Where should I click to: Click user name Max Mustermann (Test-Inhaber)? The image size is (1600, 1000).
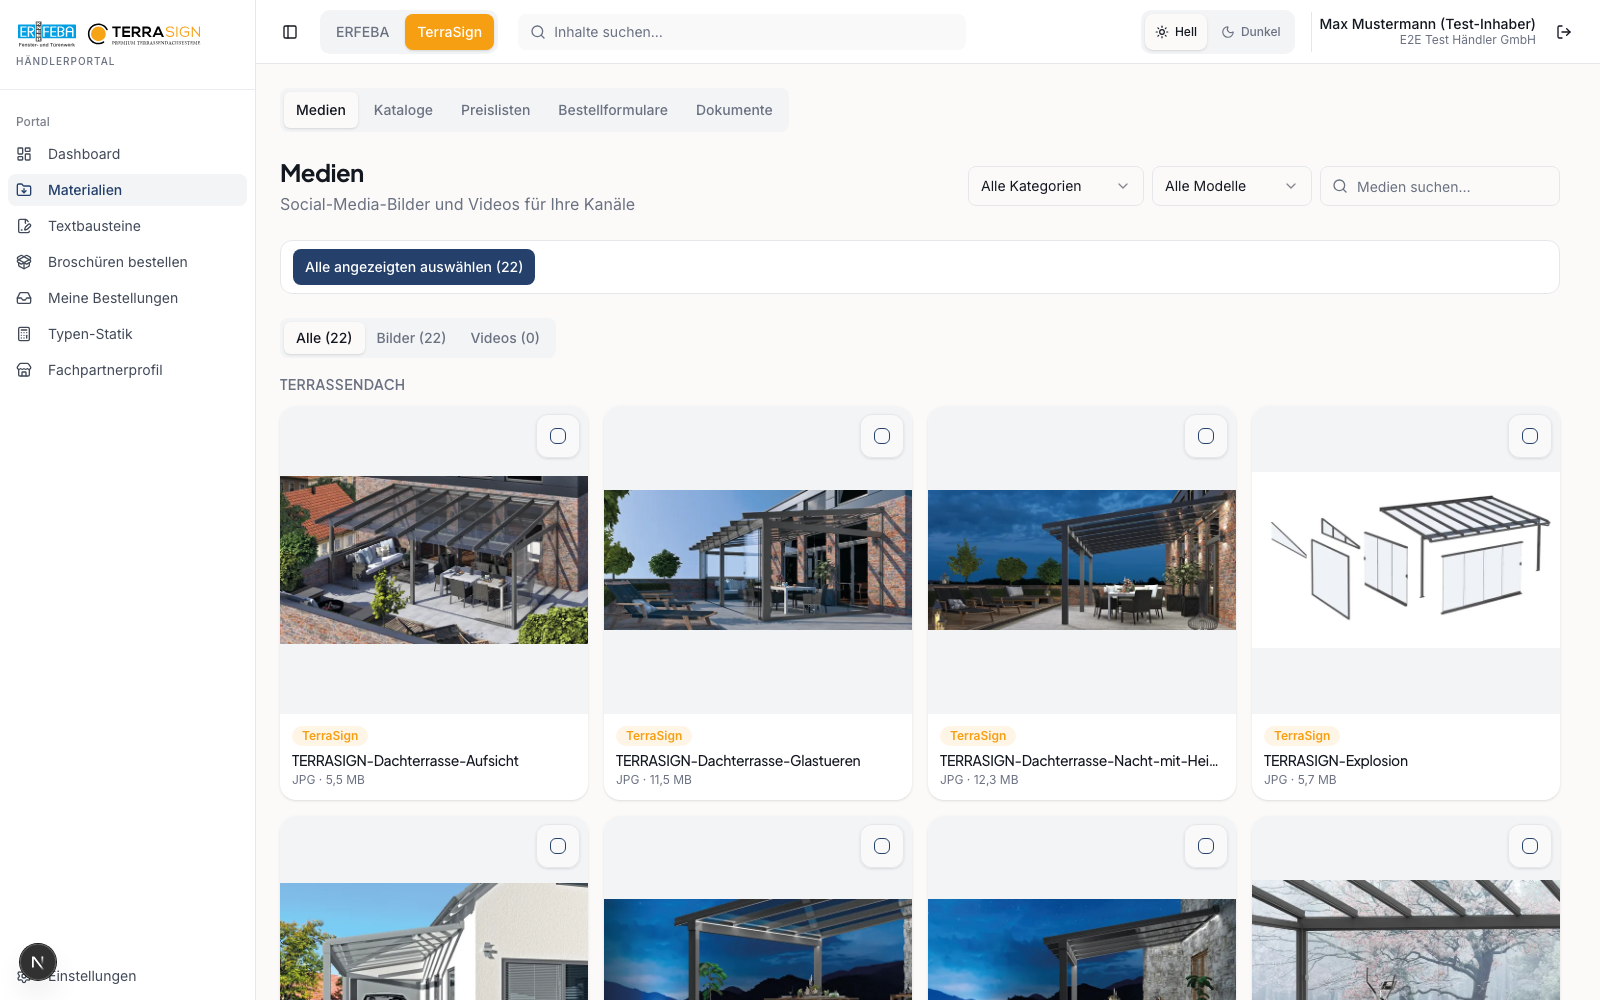coord(1427,24)
